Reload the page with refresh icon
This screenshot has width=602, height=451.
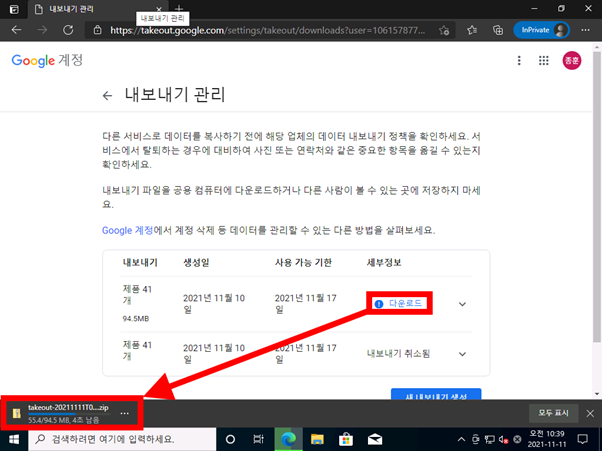click(68, 30)
